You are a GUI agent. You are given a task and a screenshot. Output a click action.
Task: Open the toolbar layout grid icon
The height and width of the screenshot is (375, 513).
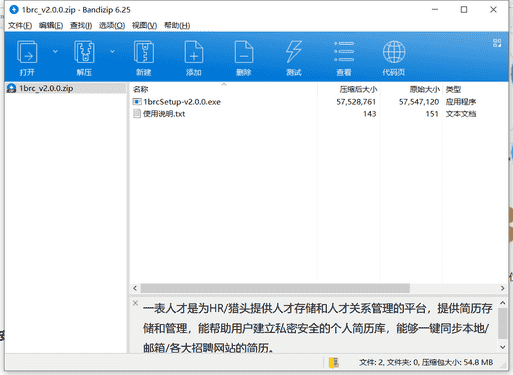coord(497,43)
